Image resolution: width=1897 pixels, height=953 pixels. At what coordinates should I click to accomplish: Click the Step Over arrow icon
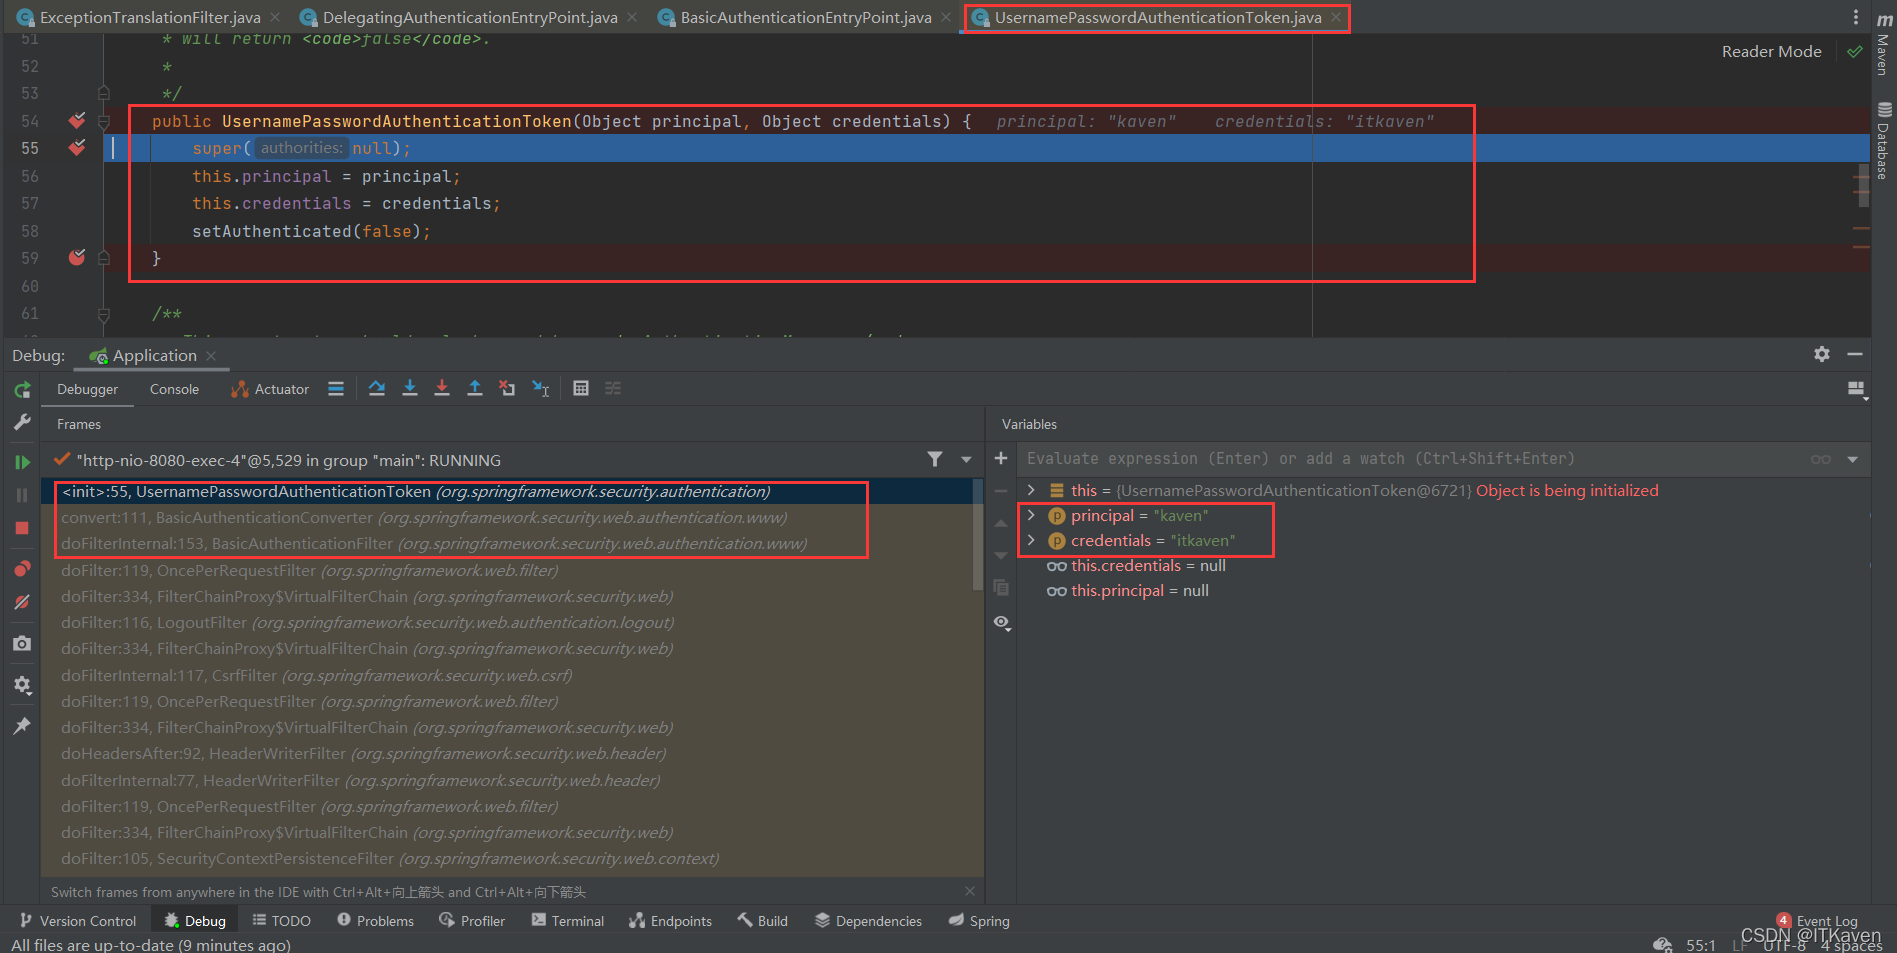(x=377, y=388)
